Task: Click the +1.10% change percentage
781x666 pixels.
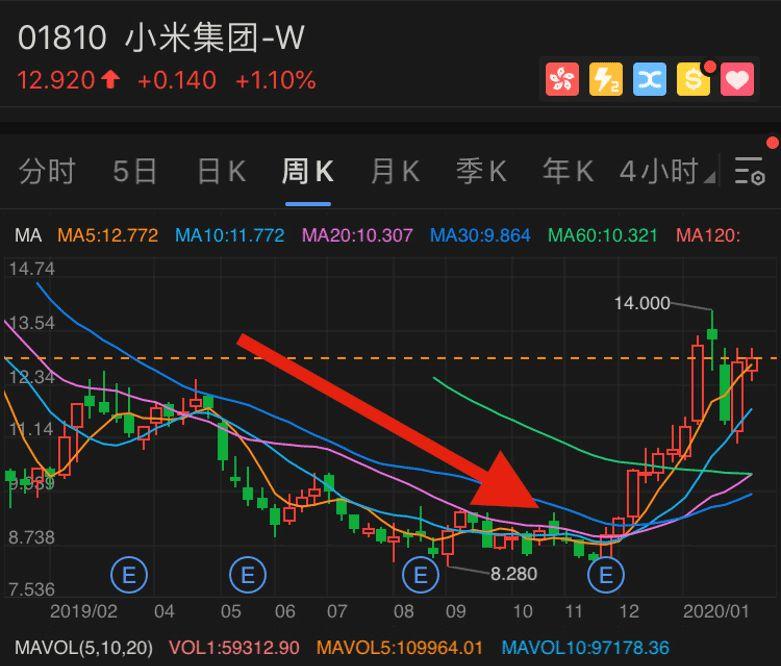Action: click(275, 80)
